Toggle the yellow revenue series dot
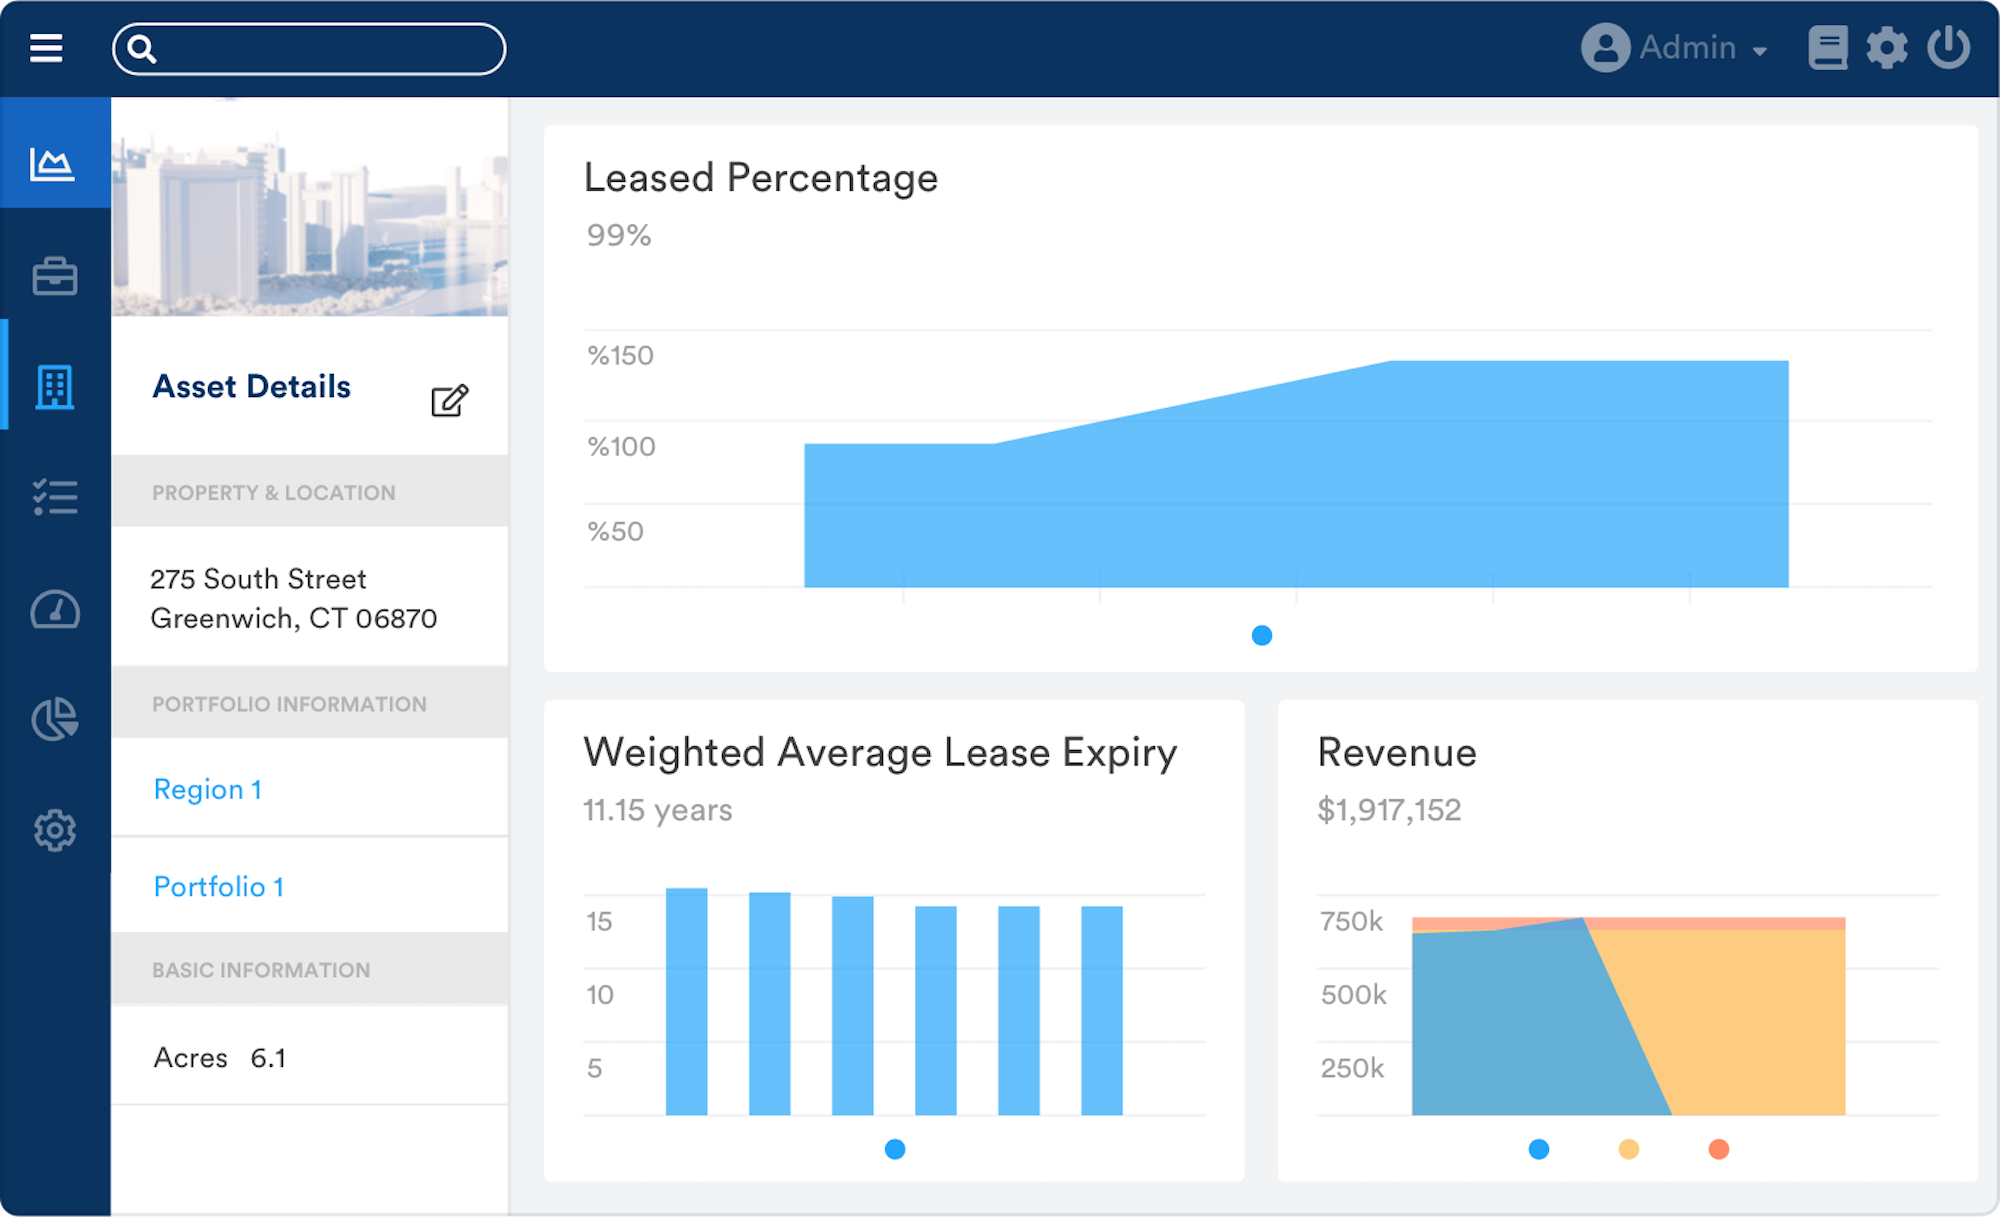This screenshot has width=2000, height=1218. 1629,1150
